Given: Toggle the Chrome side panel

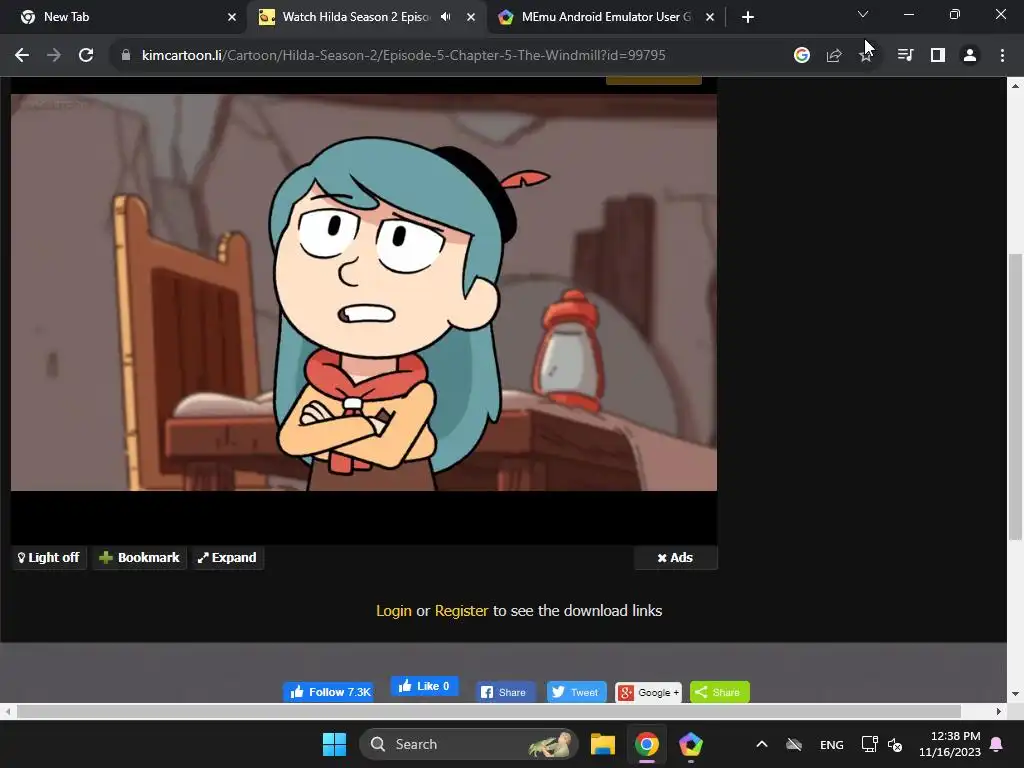Looking at the screenshot, I should coord(938,56).
